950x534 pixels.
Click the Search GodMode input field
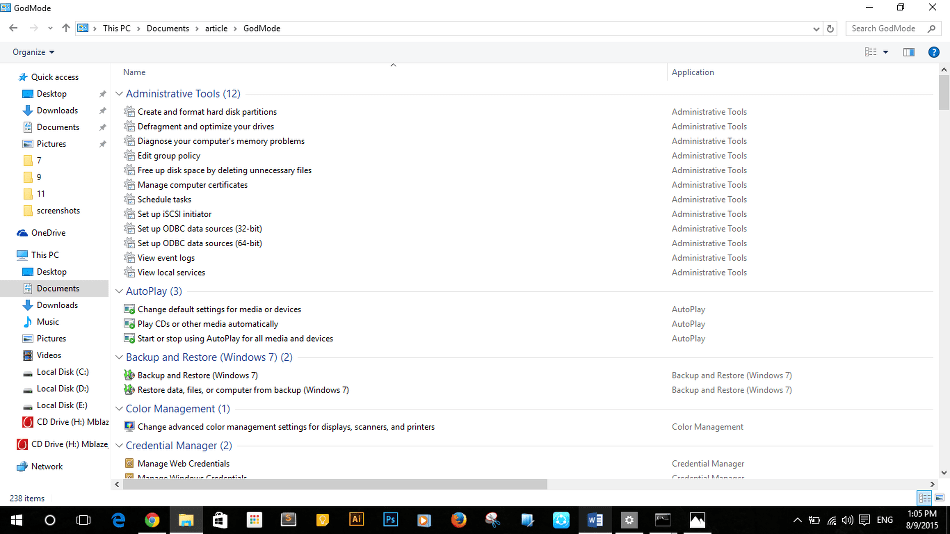[888, 28]
